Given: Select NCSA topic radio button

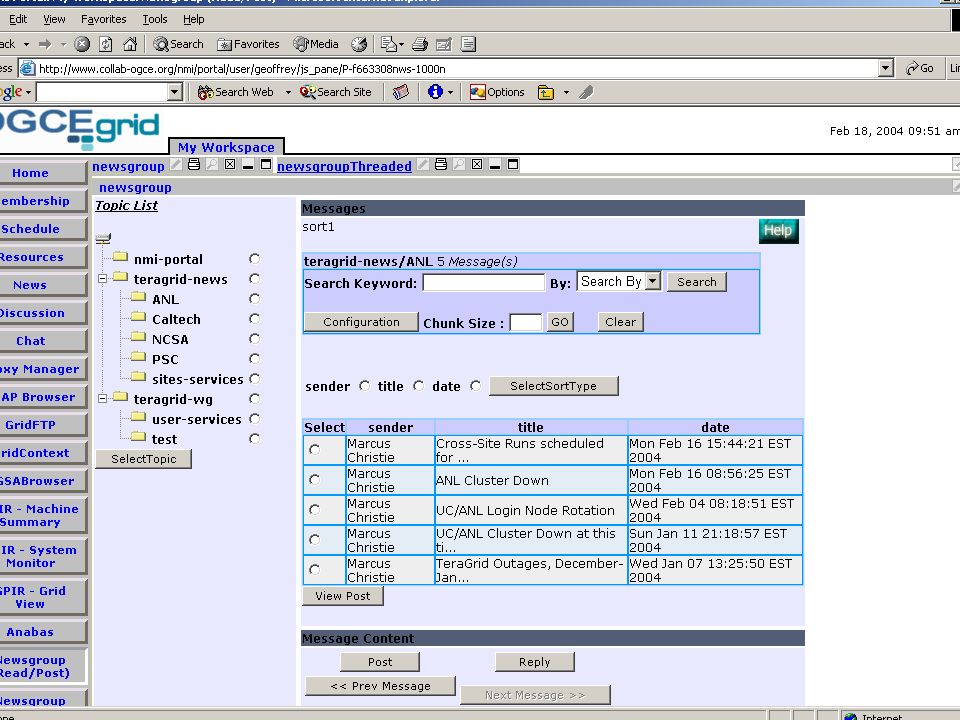Looking at the screenshot, I should 255,339.
